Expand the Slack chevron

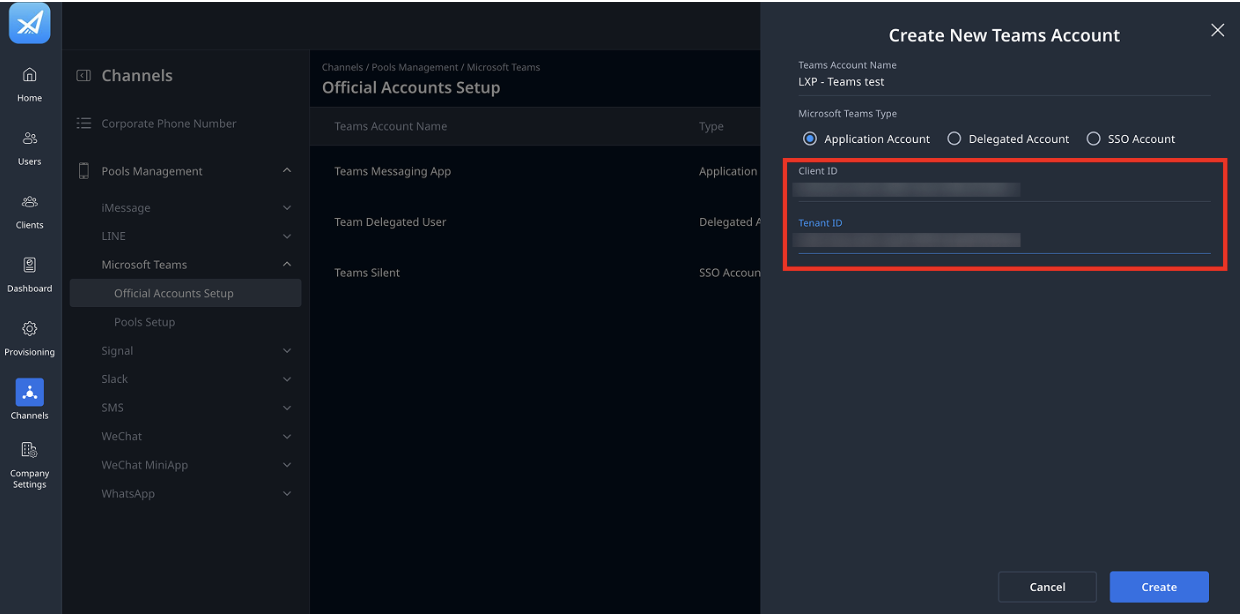(287, 379)
